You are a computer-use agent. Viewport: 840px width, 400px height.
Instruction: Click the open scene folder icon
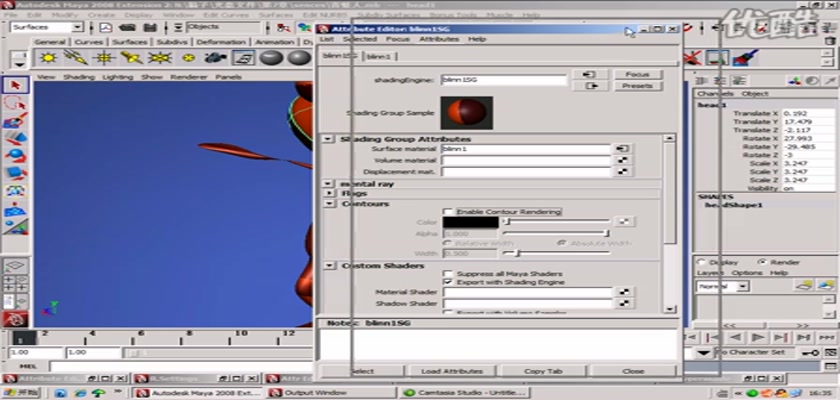click(127, 27)
